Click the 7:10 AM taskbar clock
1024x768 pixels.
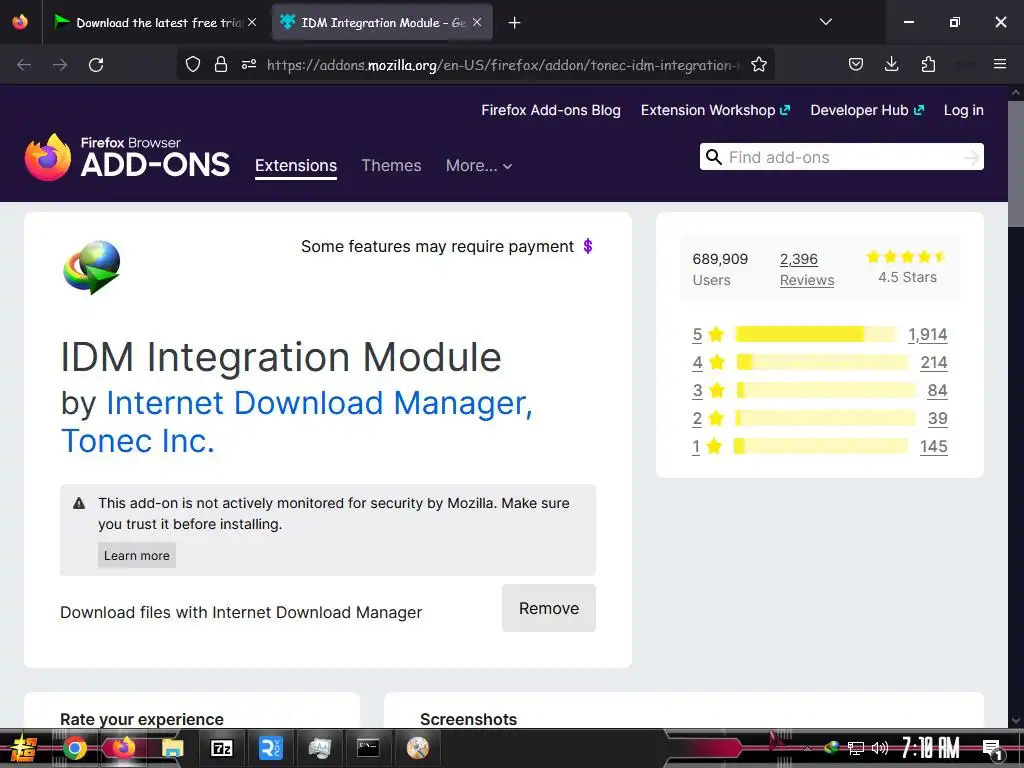pyautogui.click(x=931, y=748)
